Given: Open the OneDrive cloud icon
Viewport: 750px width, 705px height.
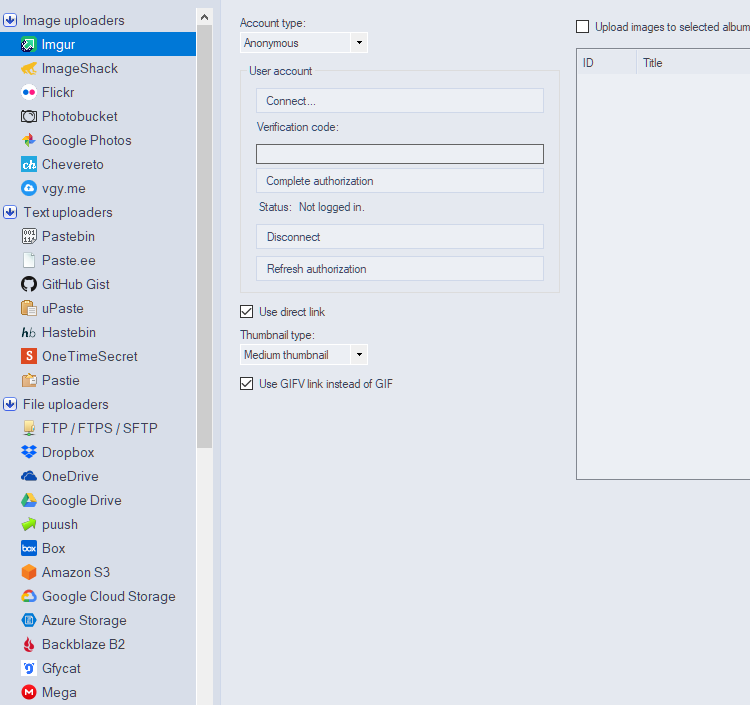Looking at the screenshot, I should [29, 476].
